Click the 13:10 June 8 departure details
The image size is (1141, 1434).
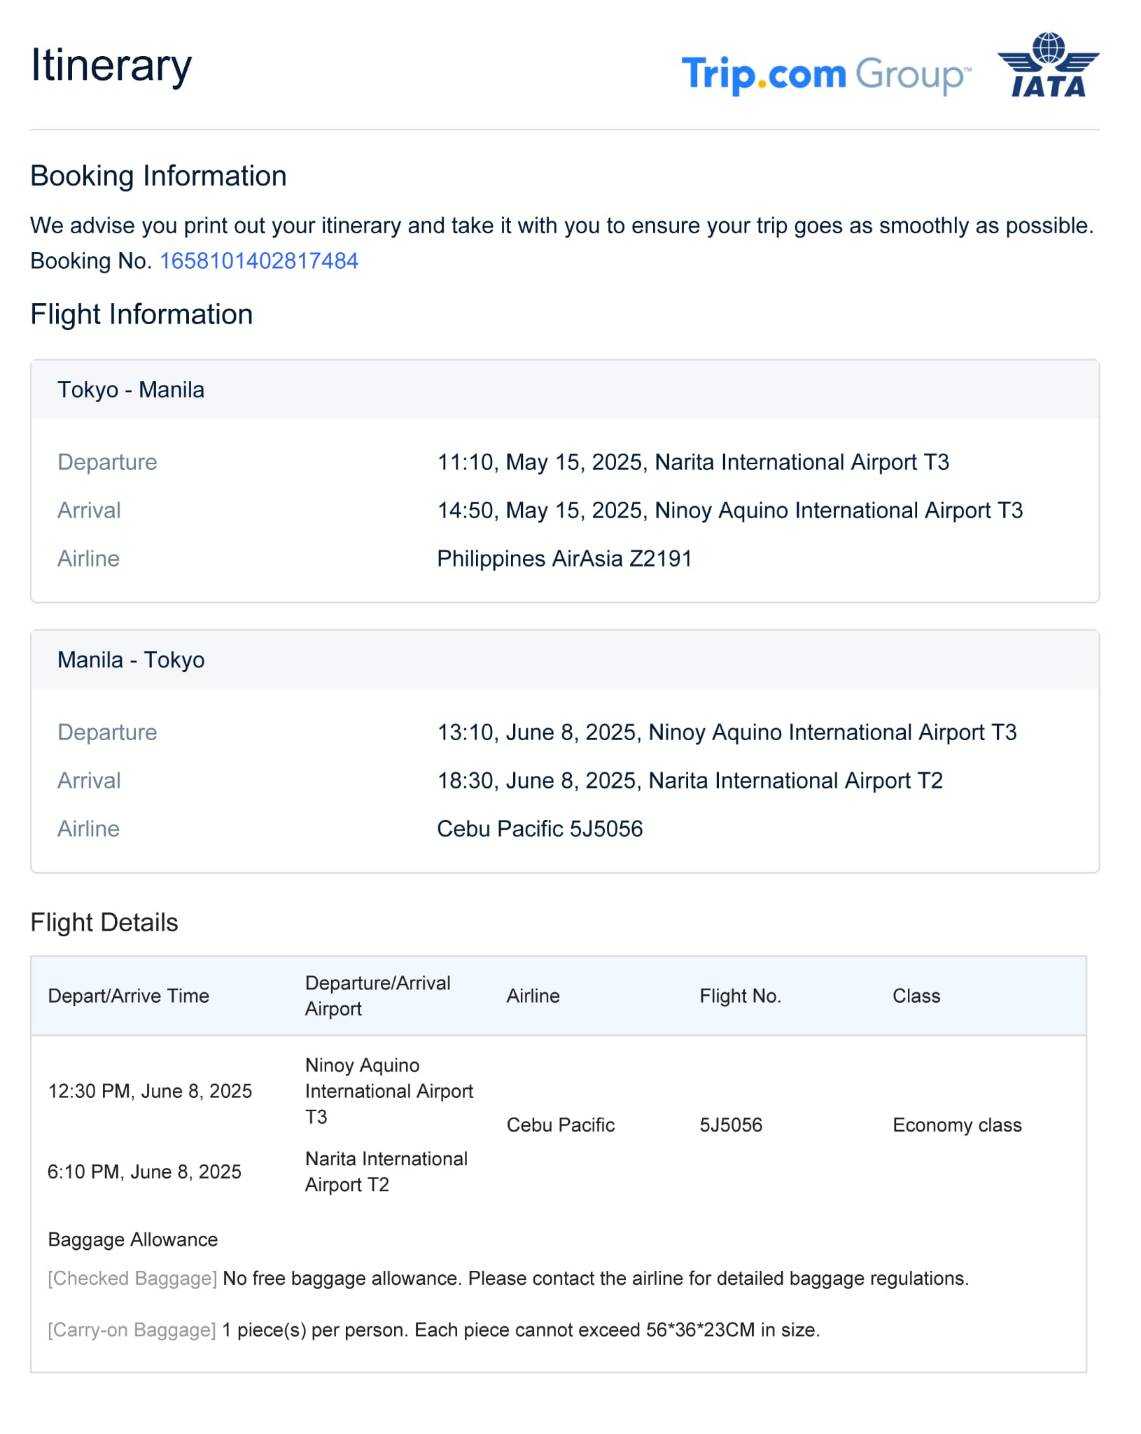tap(726, 733)
